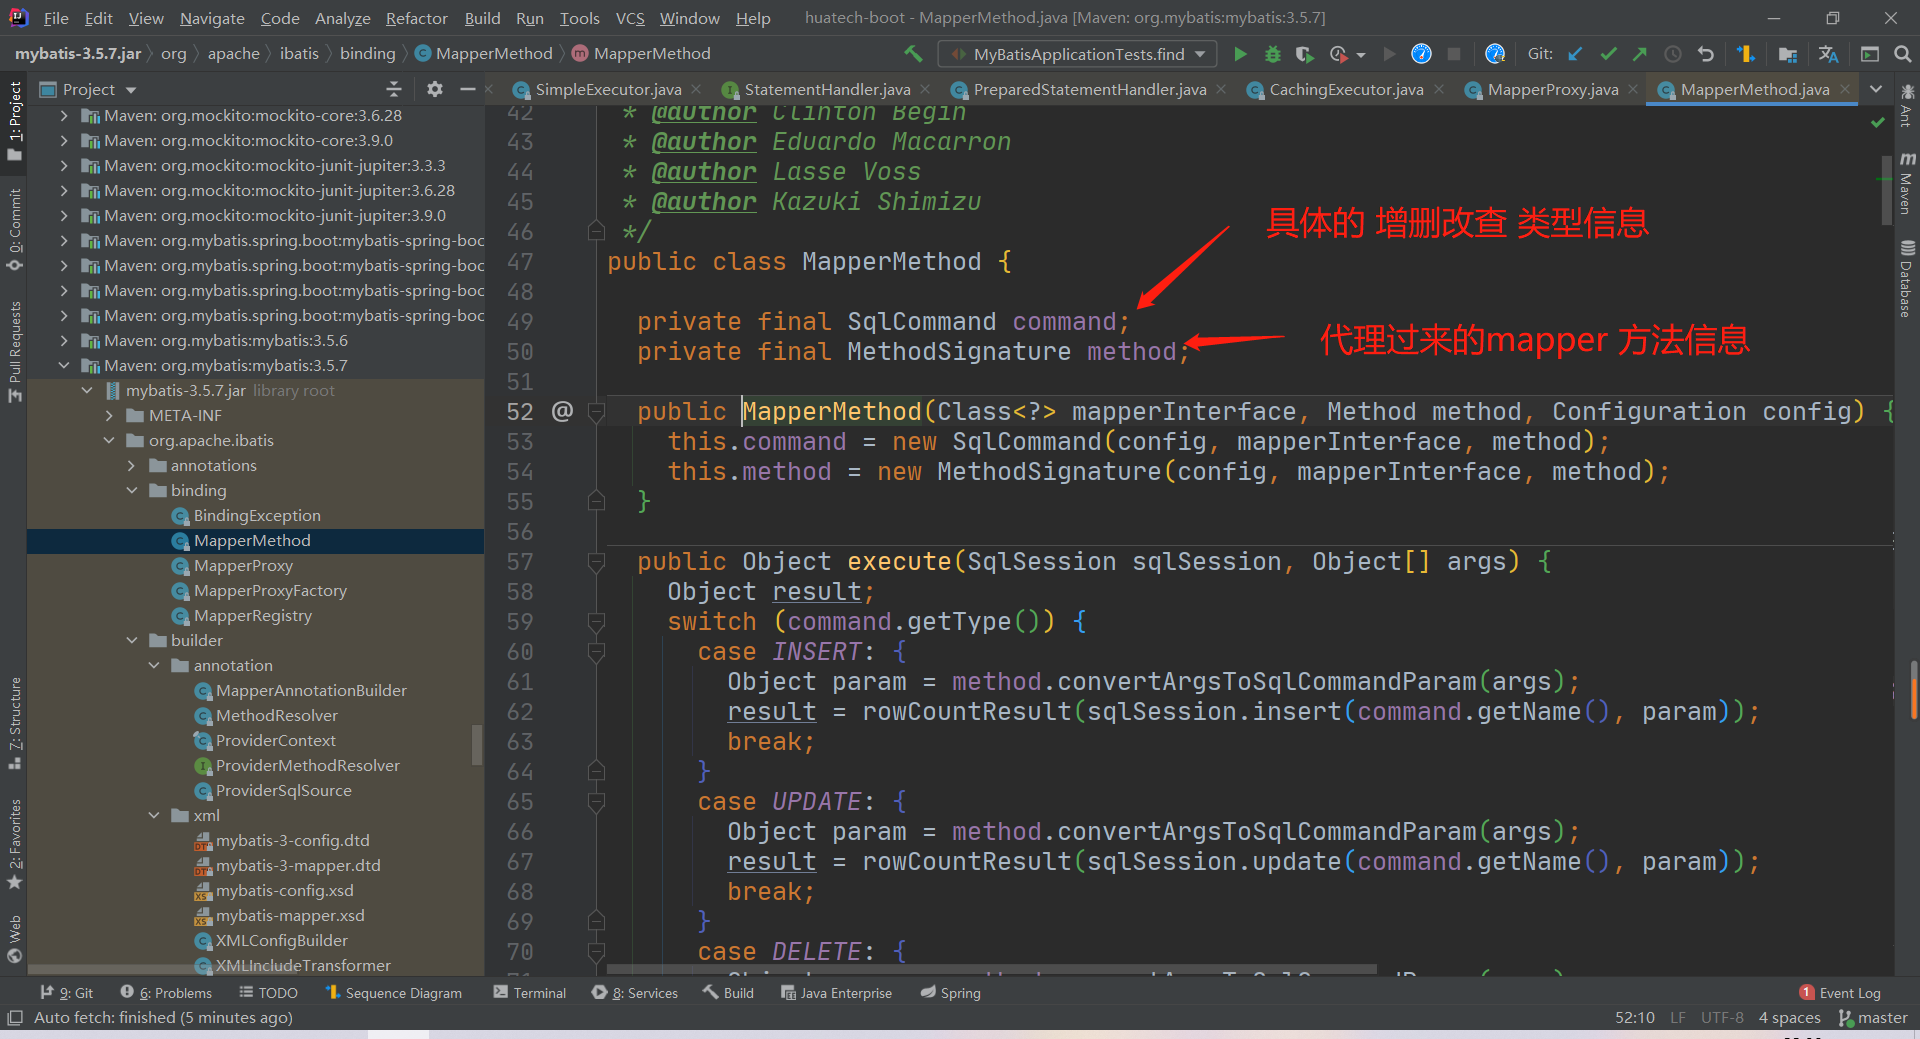Open the Commit tool window tab
Image resolution: width=1920 pixels, height=1039 pixels.
click(14, 229)
